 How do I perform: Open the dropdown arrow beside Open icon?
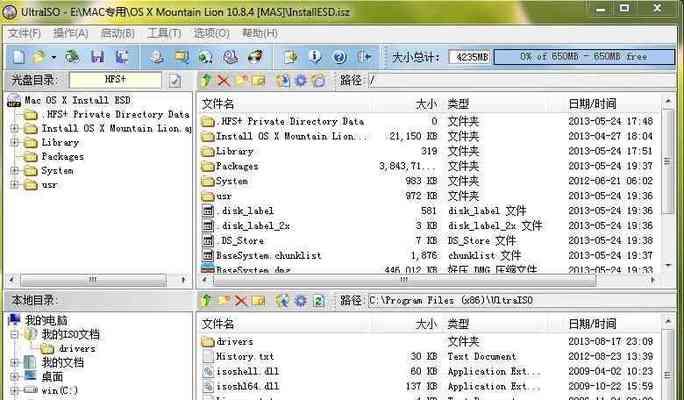53,57
